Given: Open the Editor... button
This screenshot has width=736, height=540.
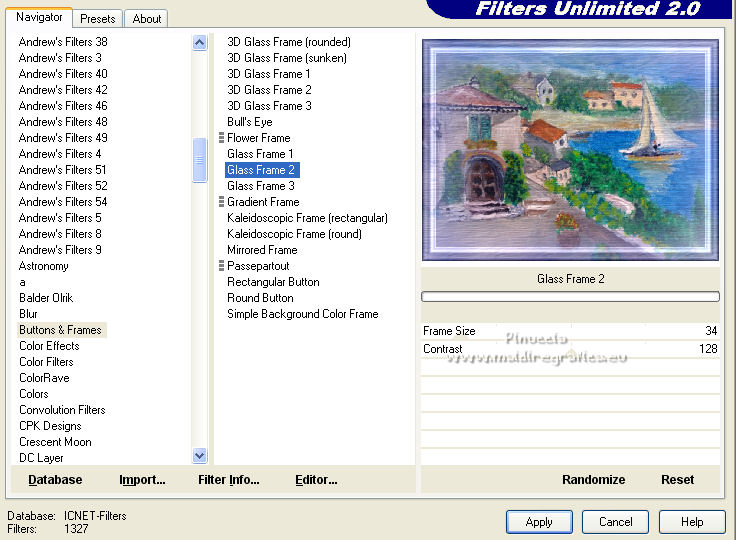Looking at the screenshot, I should pos(316,479).
